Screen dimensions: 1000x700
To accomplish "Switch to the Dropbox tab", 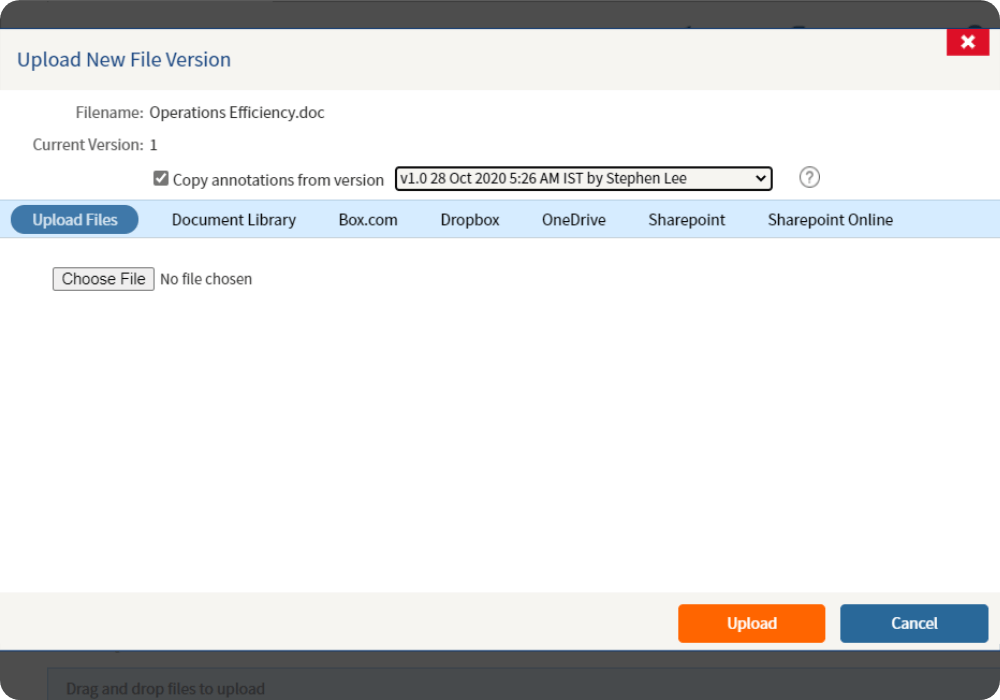I will click(470, 220).
